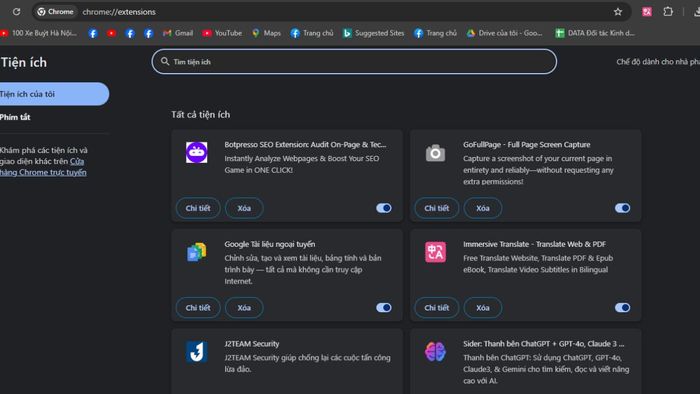Screen dimensions: 700x394
Task: Open the YouTube labeled bookmark
Action: click(222, 33)
